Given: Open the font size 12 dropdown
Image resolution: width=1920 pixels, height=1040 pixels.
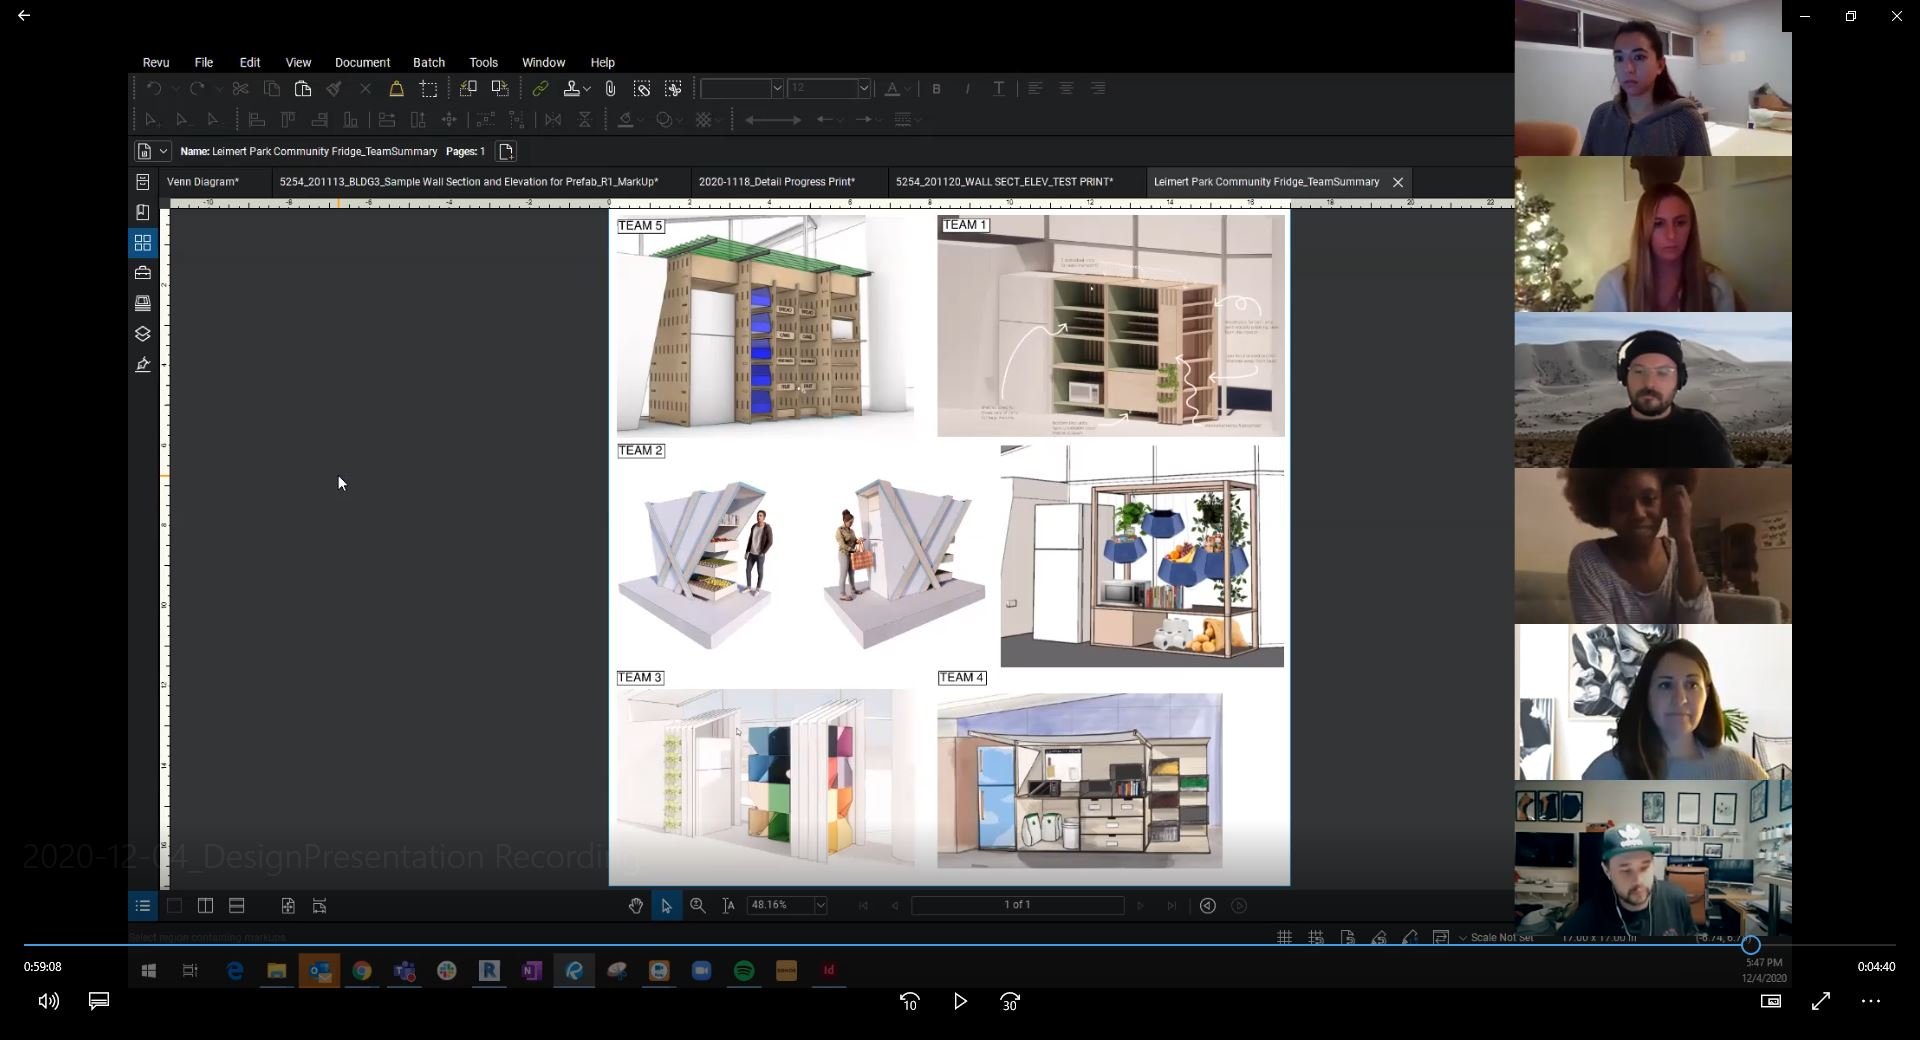Looking at the screenshot, I should (x=864, y=89).
